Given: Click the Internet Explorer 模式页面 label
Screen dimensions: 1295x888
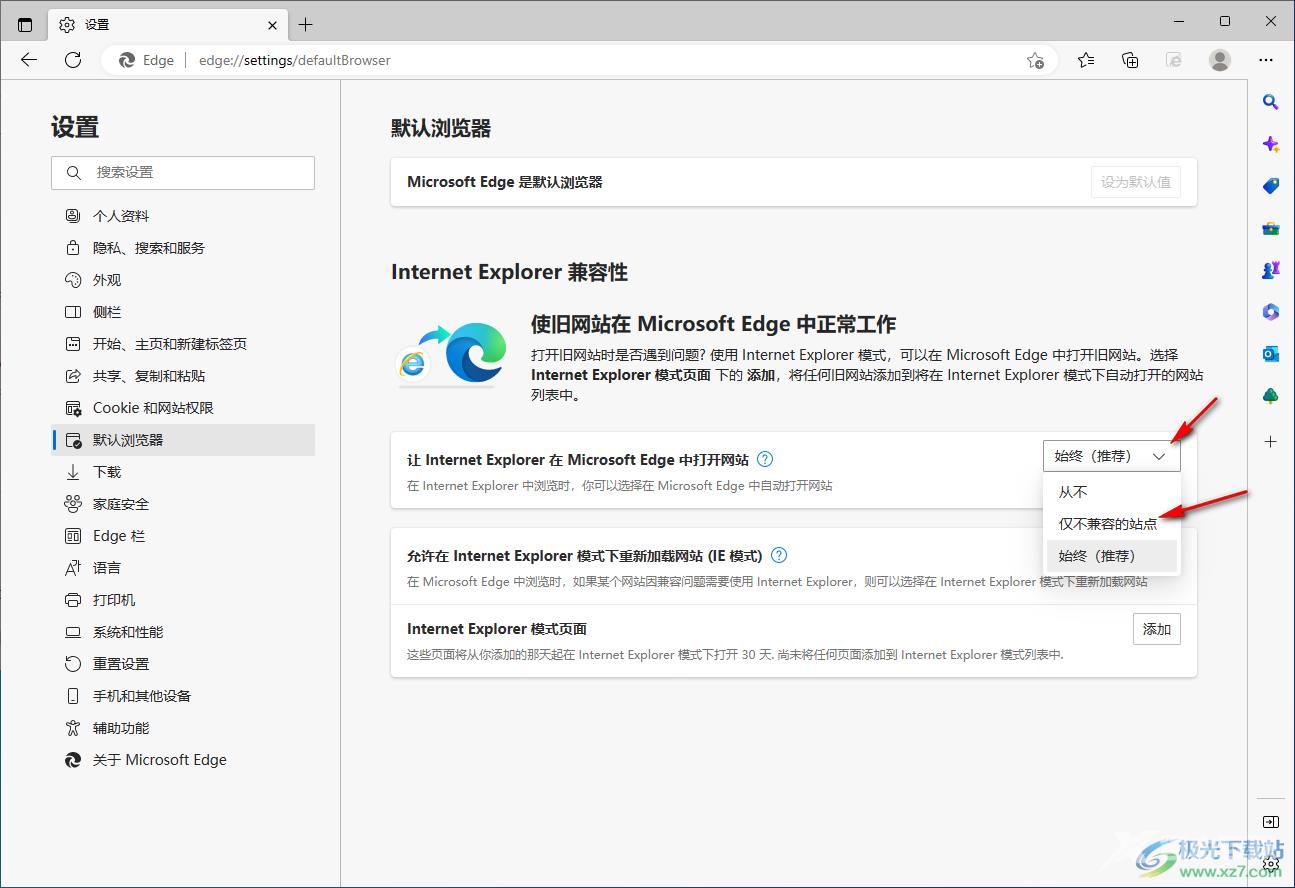Looking at the screenshot, I should [x=497, y=629].
